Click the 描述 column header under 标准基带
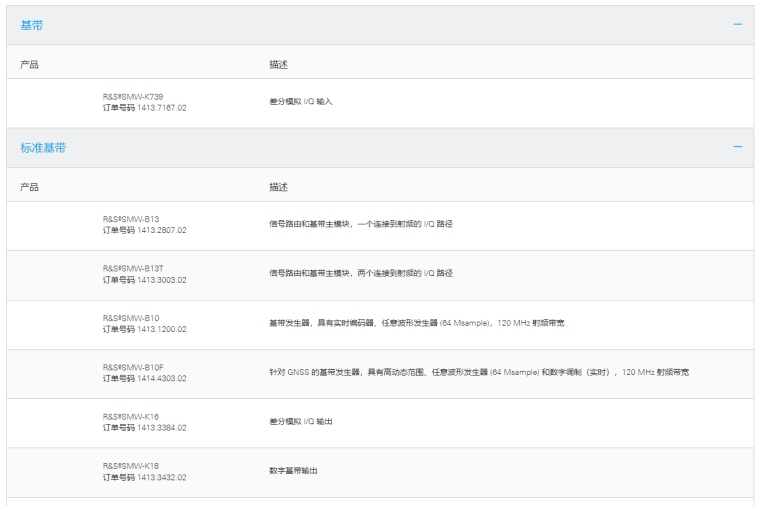Viewport: 760px width, 506px height. point(278,187)
